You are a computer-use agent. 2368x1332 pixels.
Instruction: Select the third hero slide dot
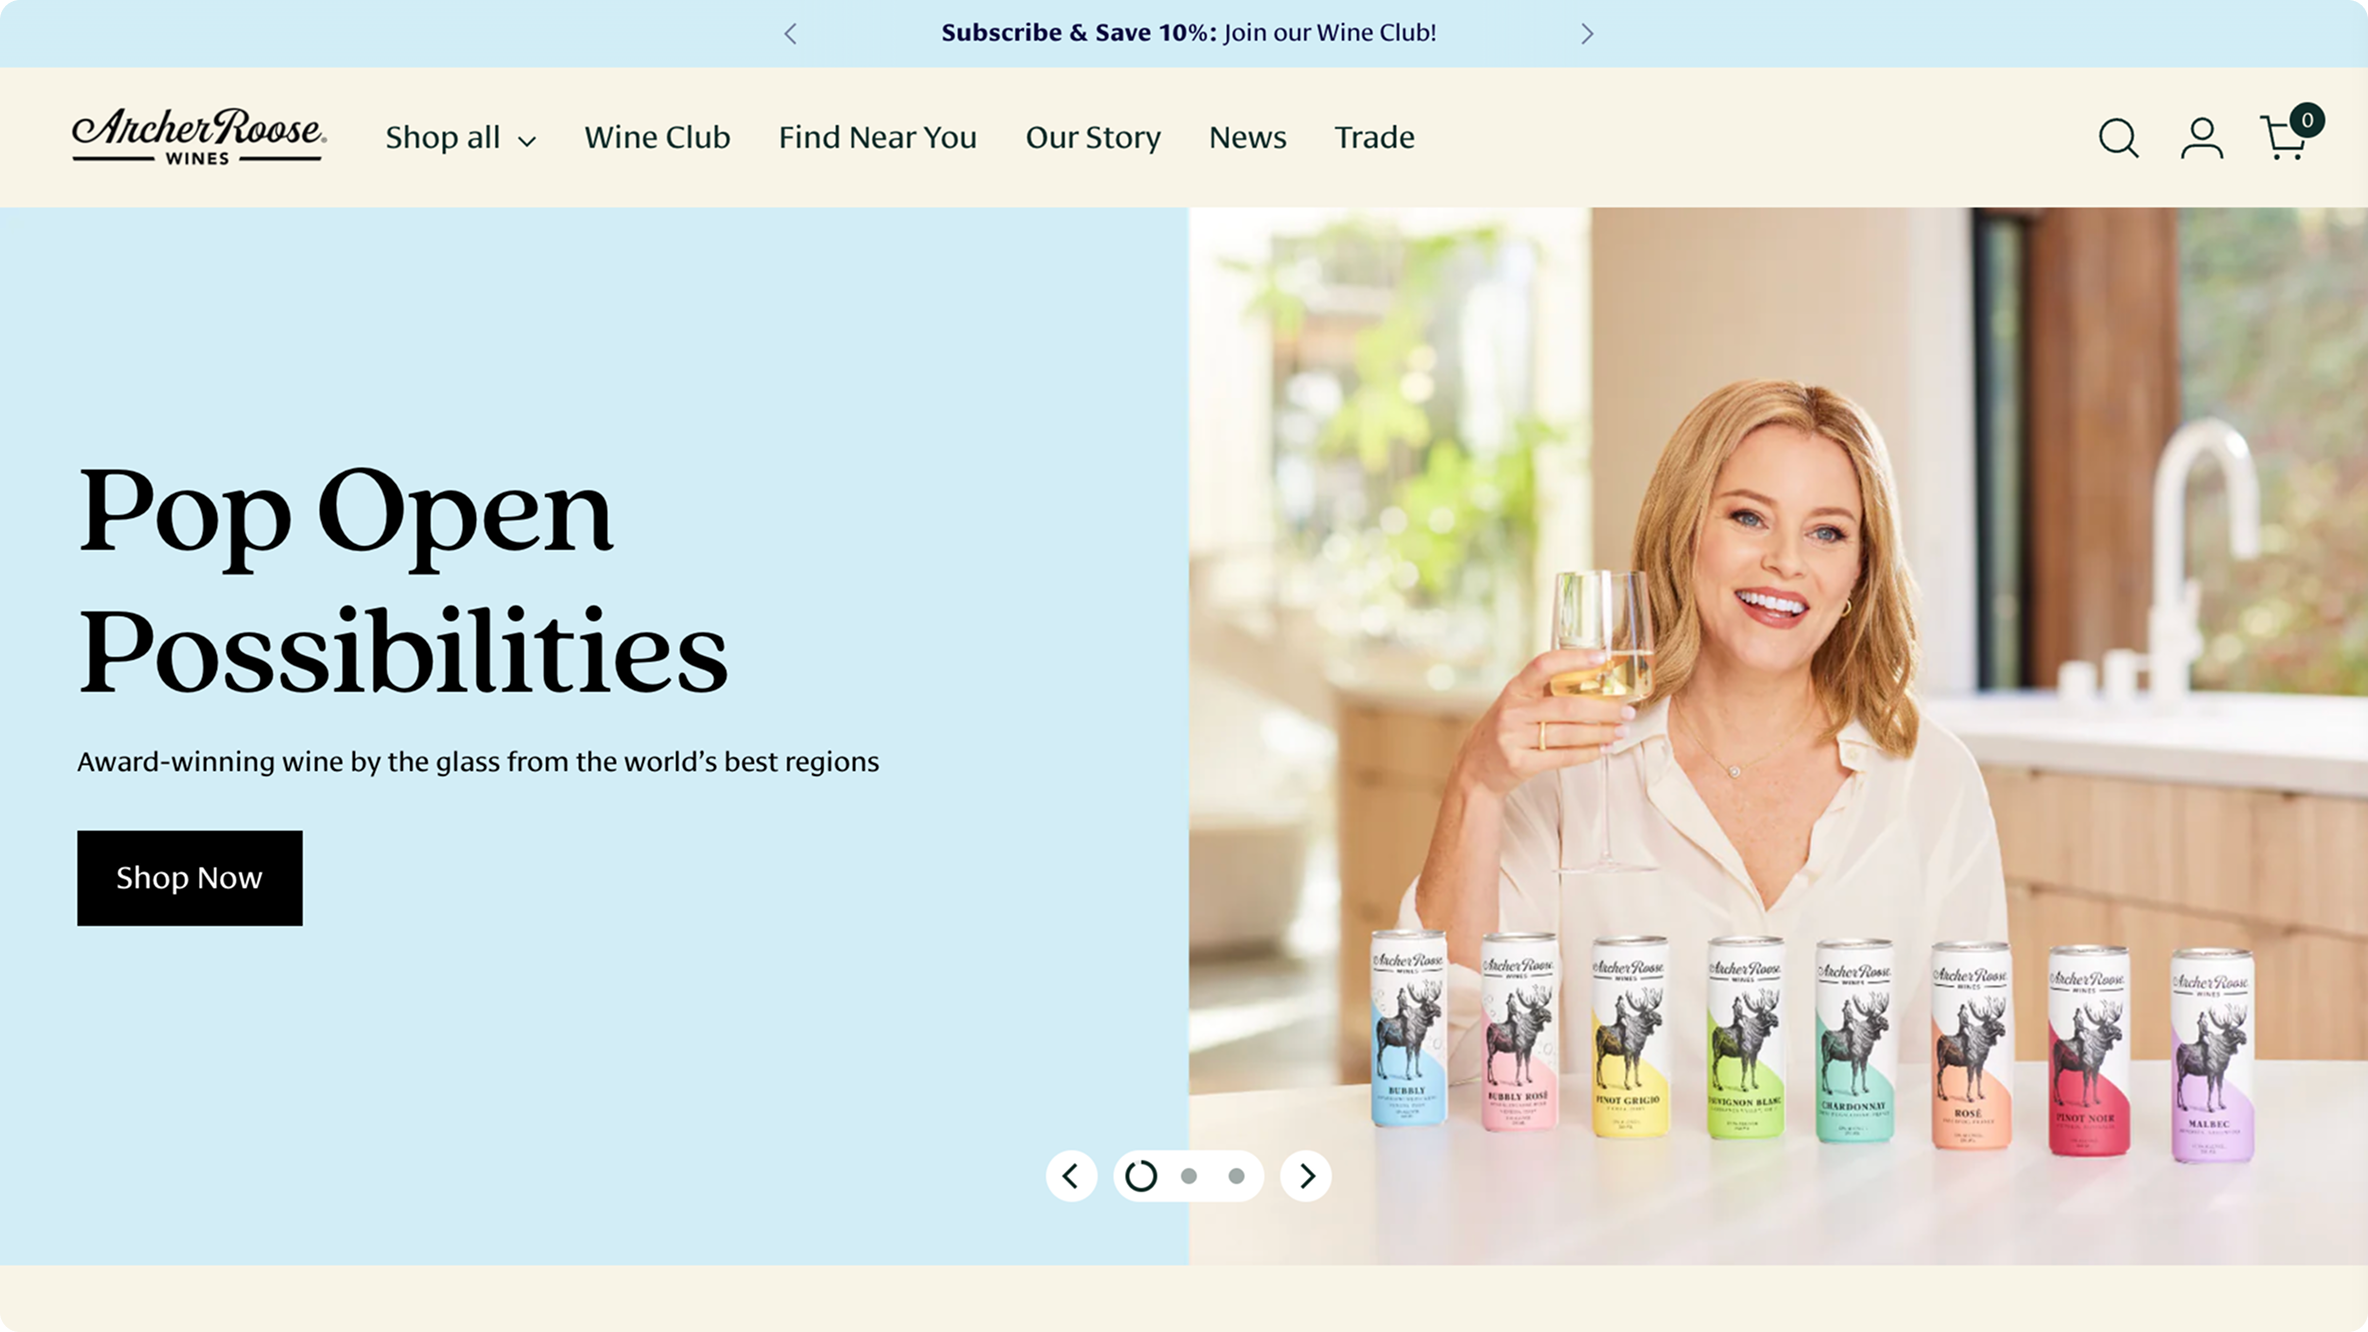point(1237,1176)
